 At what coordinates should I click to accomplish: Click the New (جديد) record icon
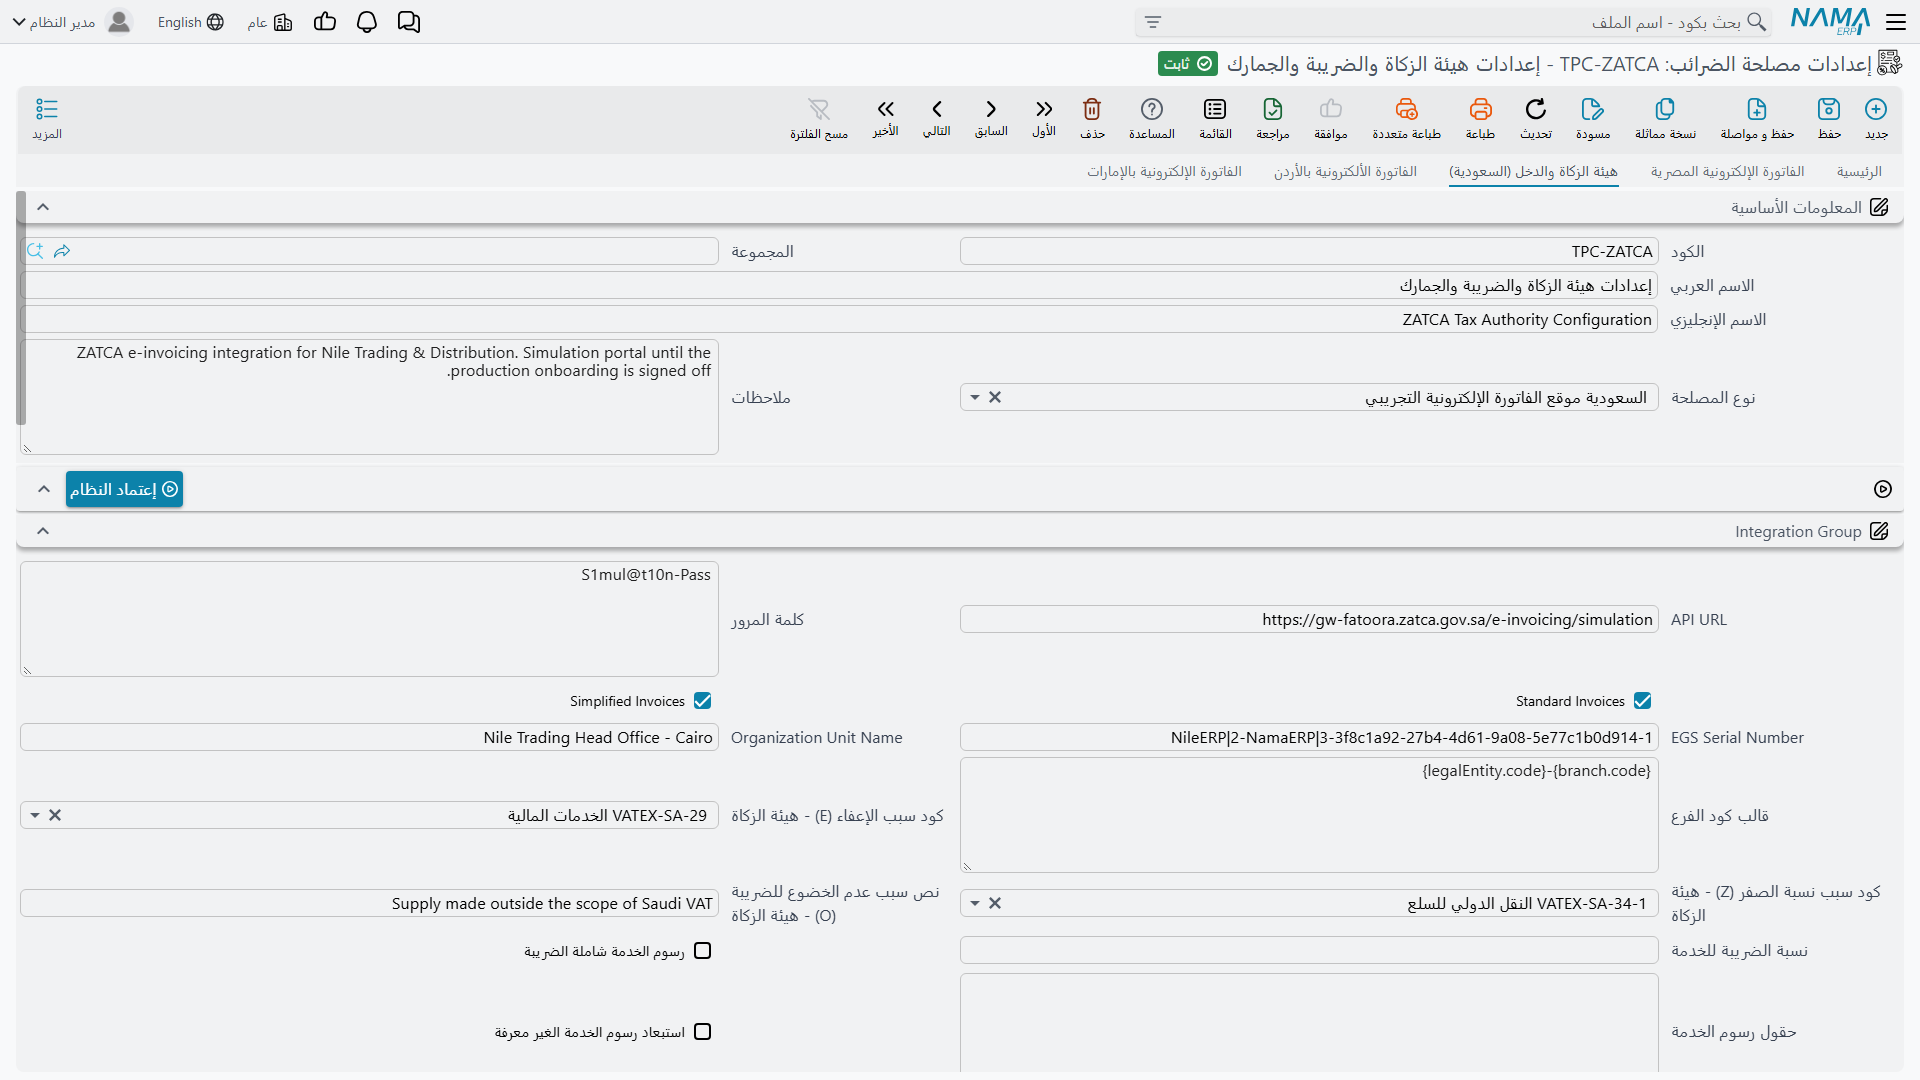coord(1876,109)
